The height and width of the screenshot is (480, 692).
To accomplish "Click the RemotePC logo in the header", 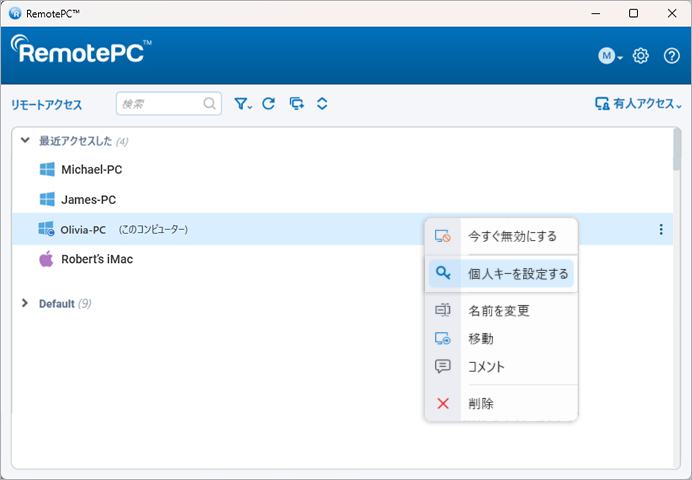I will click(x=81, y=49).
